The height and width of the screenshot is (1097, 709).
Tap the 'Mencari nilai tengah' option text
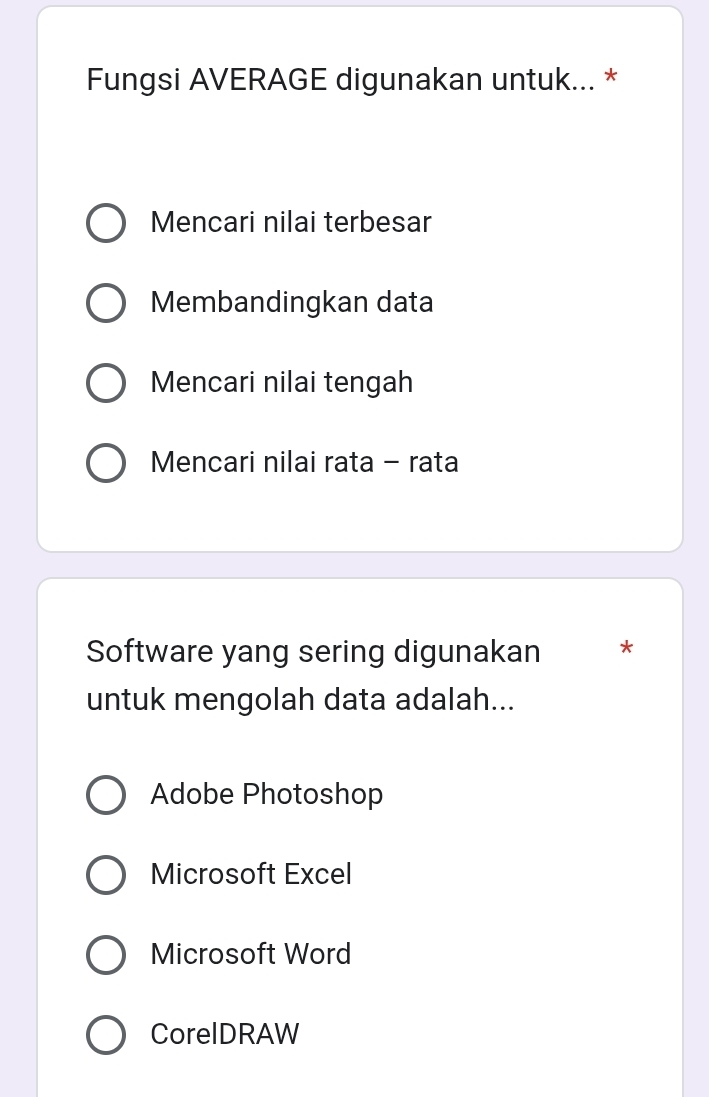click(282, 382)
